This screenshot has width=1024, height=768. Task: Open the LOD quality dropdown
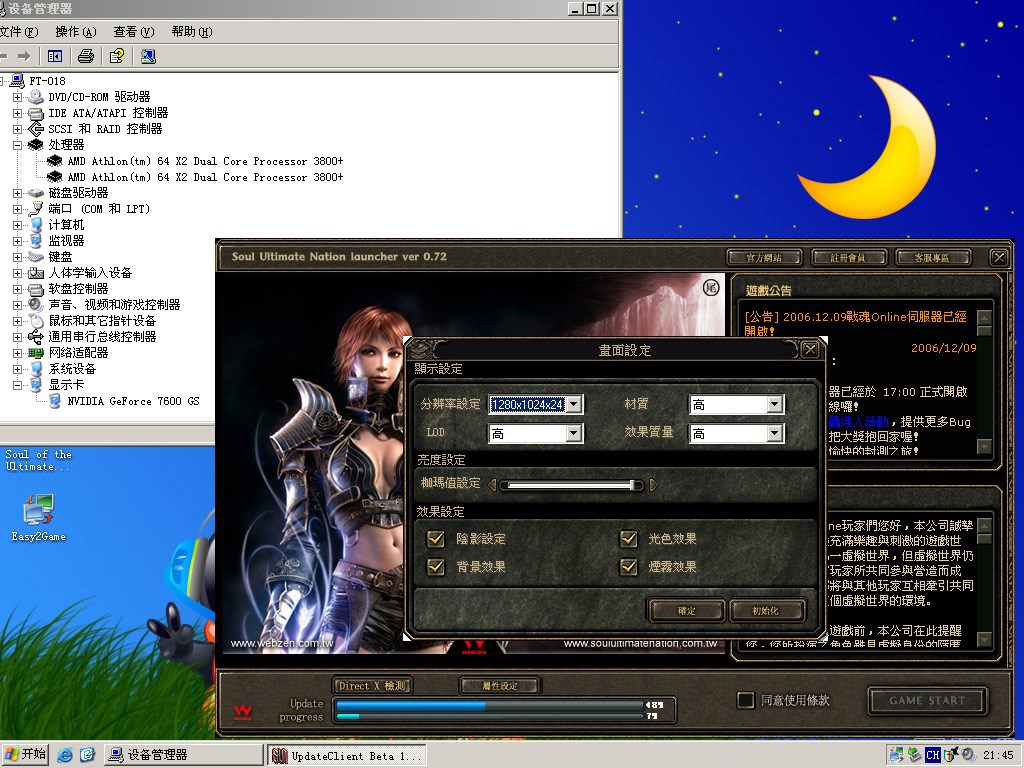pos(574,434)
